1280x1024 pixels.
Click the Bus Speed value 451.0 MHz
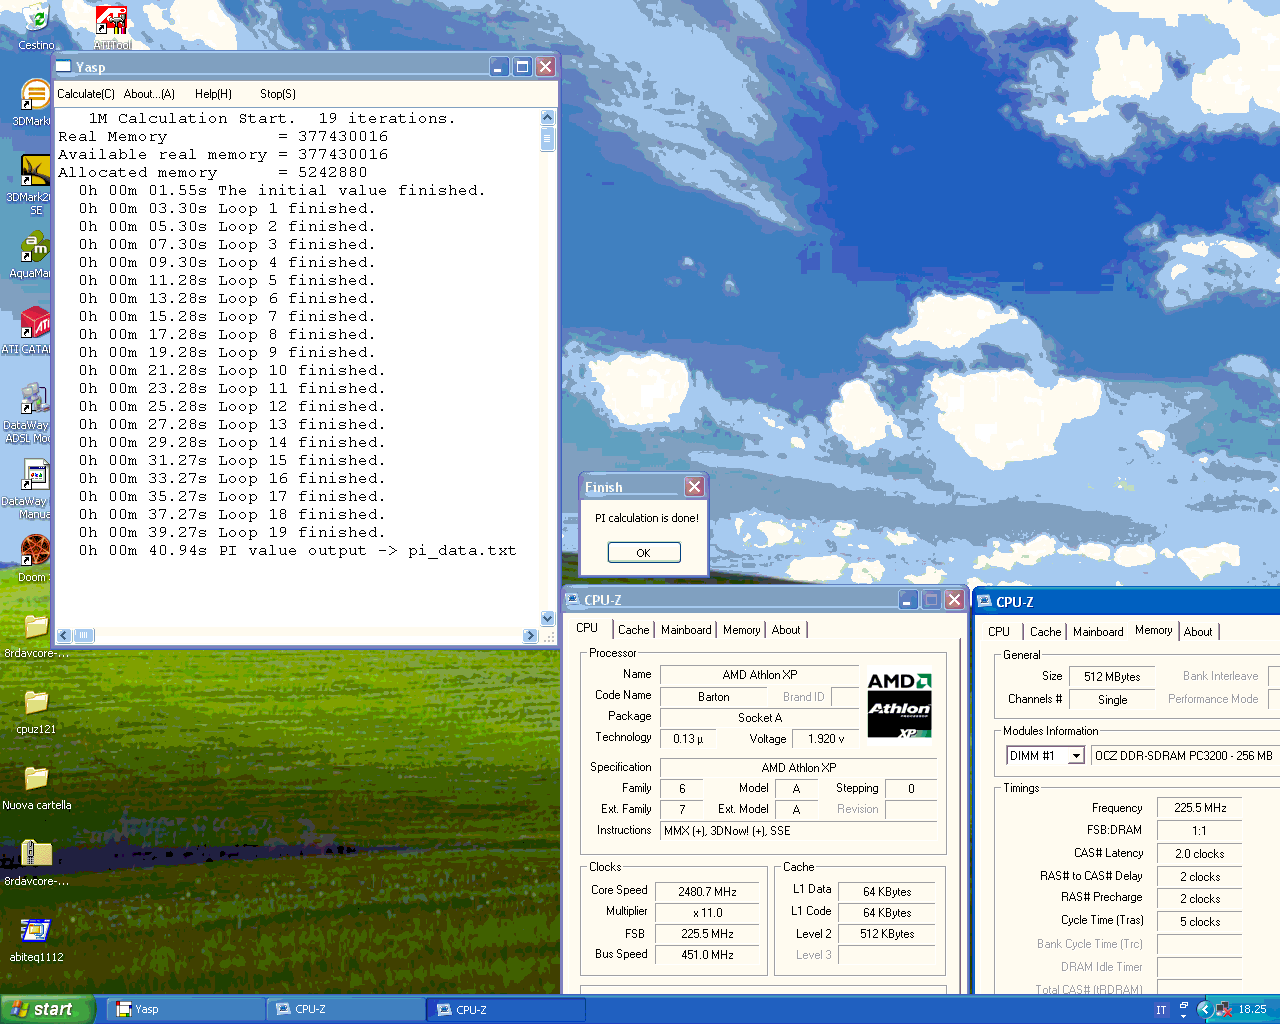coord(707,955)
